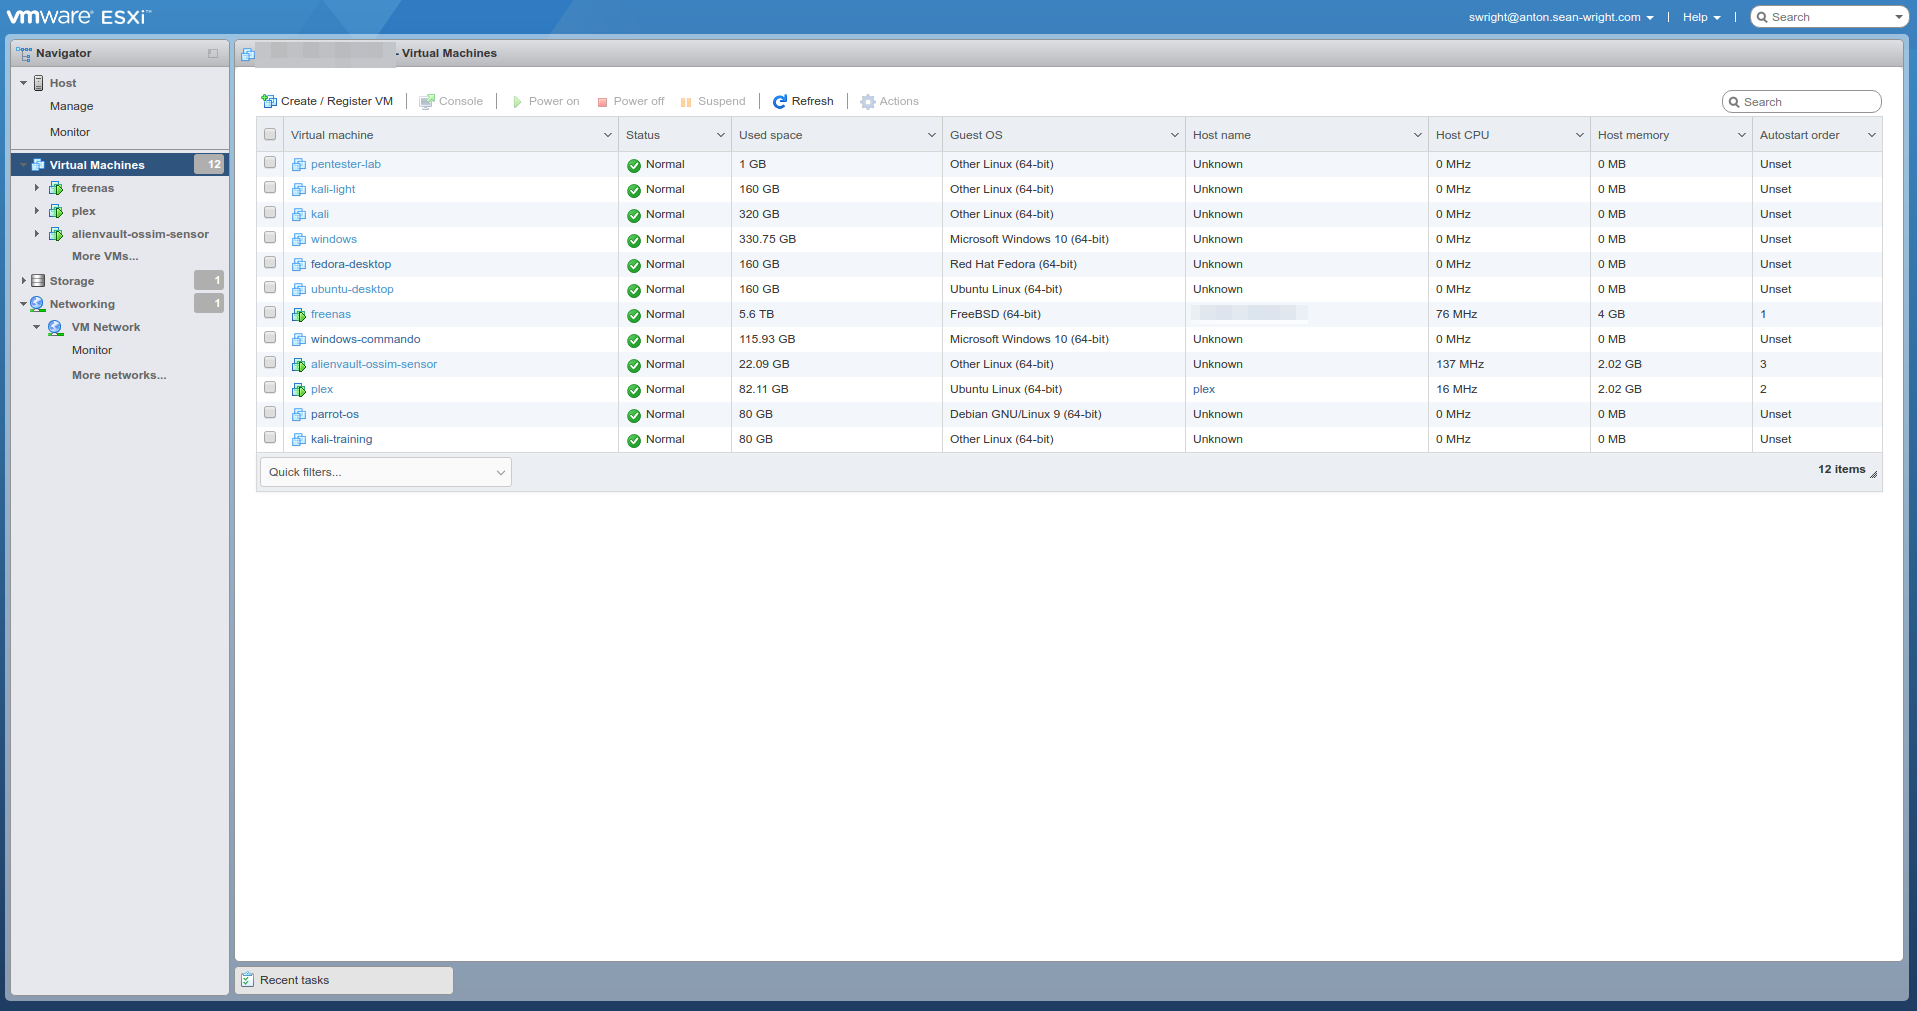Open the global search dropdown arrow
The width and height of the screenshot is (1917, 1011).
1898,17
